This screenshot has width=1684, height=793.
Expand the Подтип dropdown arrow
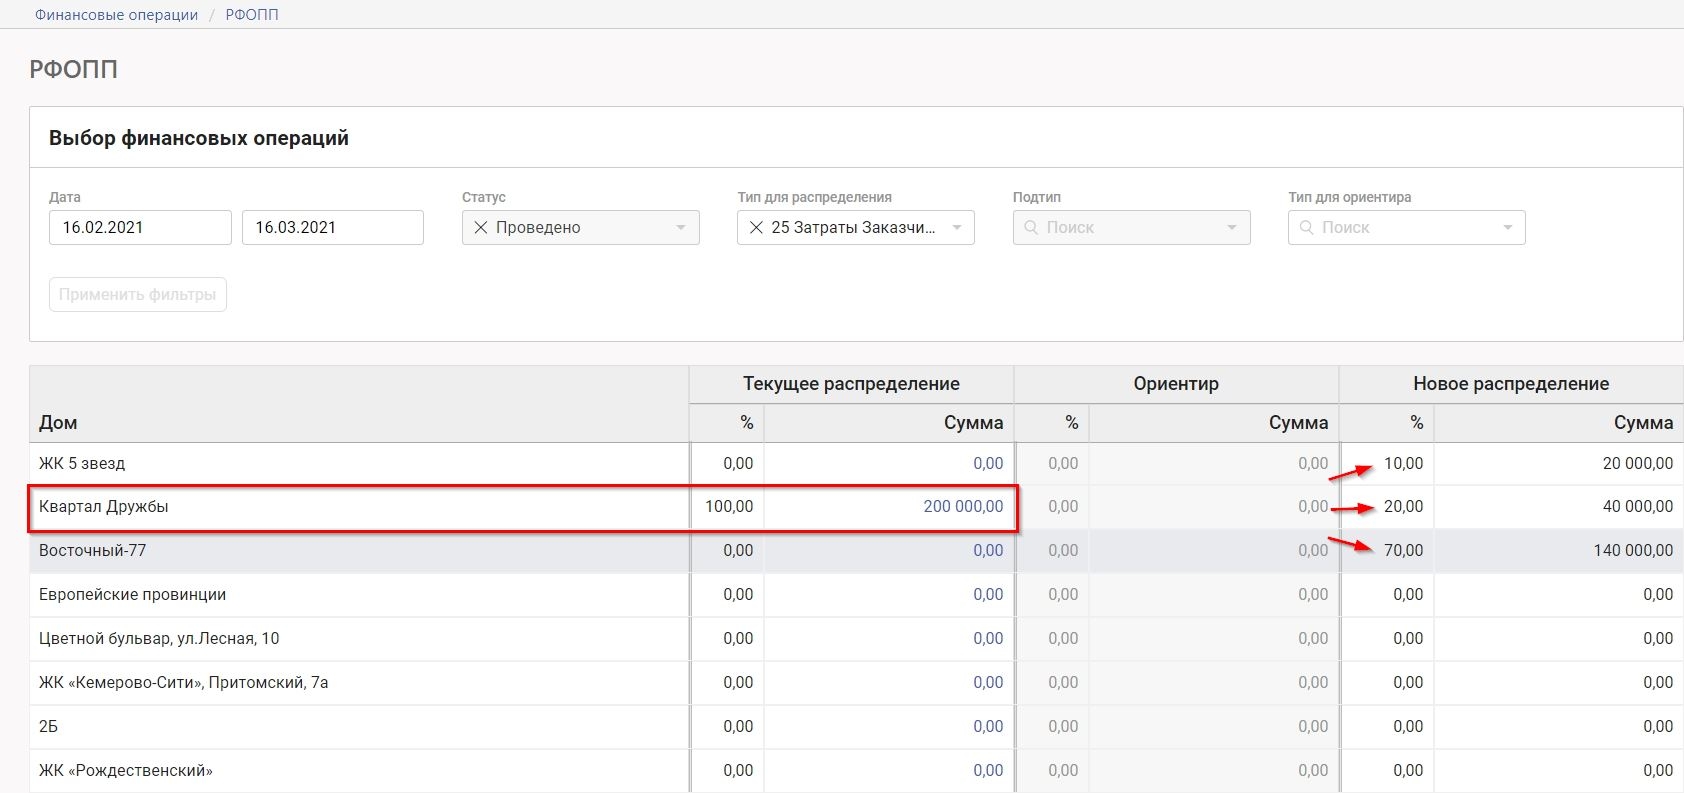(x=1232, y=228)
